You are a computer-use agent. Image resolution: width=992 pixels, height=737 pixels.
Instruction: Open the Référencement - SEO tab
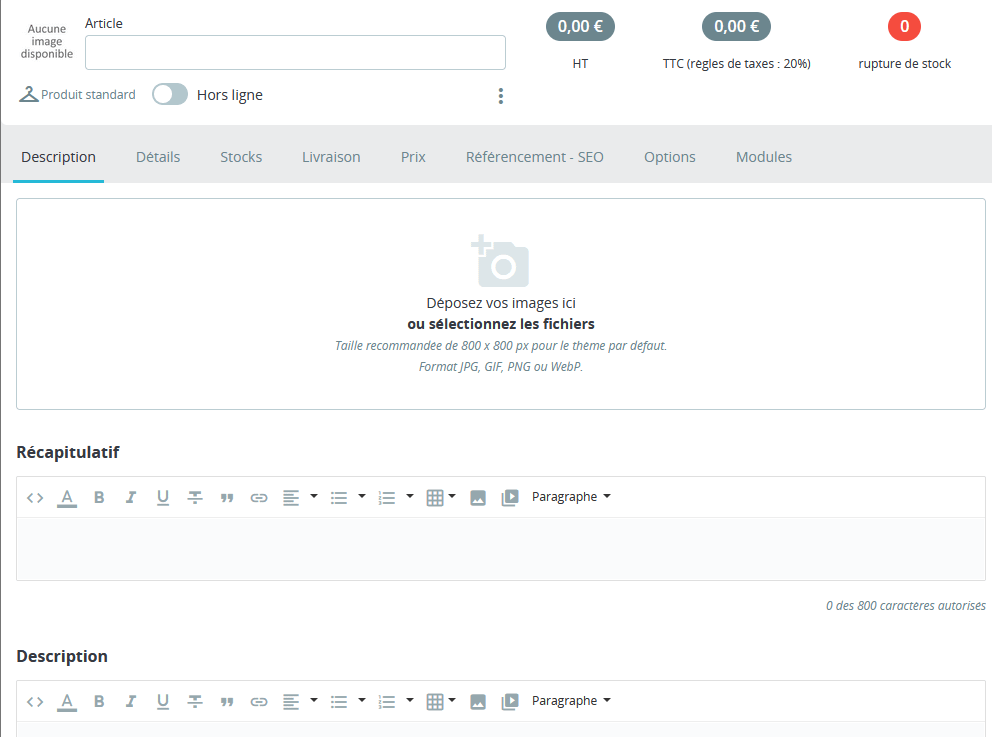pyautogui.click(x=535, y=157)
